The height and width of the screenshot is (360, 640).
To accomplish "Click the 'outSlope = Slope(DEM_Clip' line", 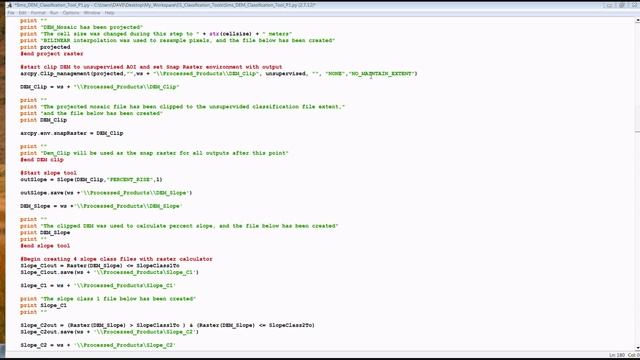I will tap(91, 180).
